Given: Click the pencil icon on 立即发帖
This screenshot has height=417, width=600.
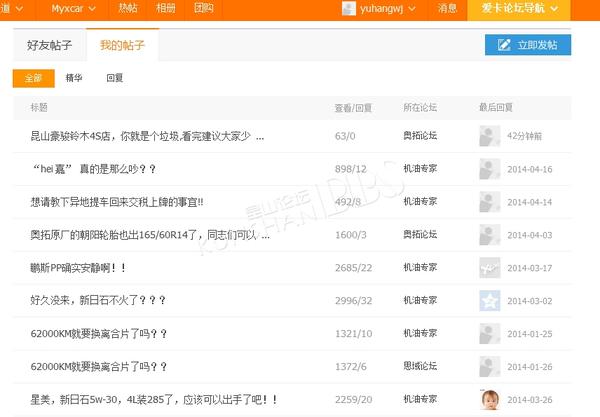Looking at the screenshot, I should pyautogui.click(x=504, y=45).
